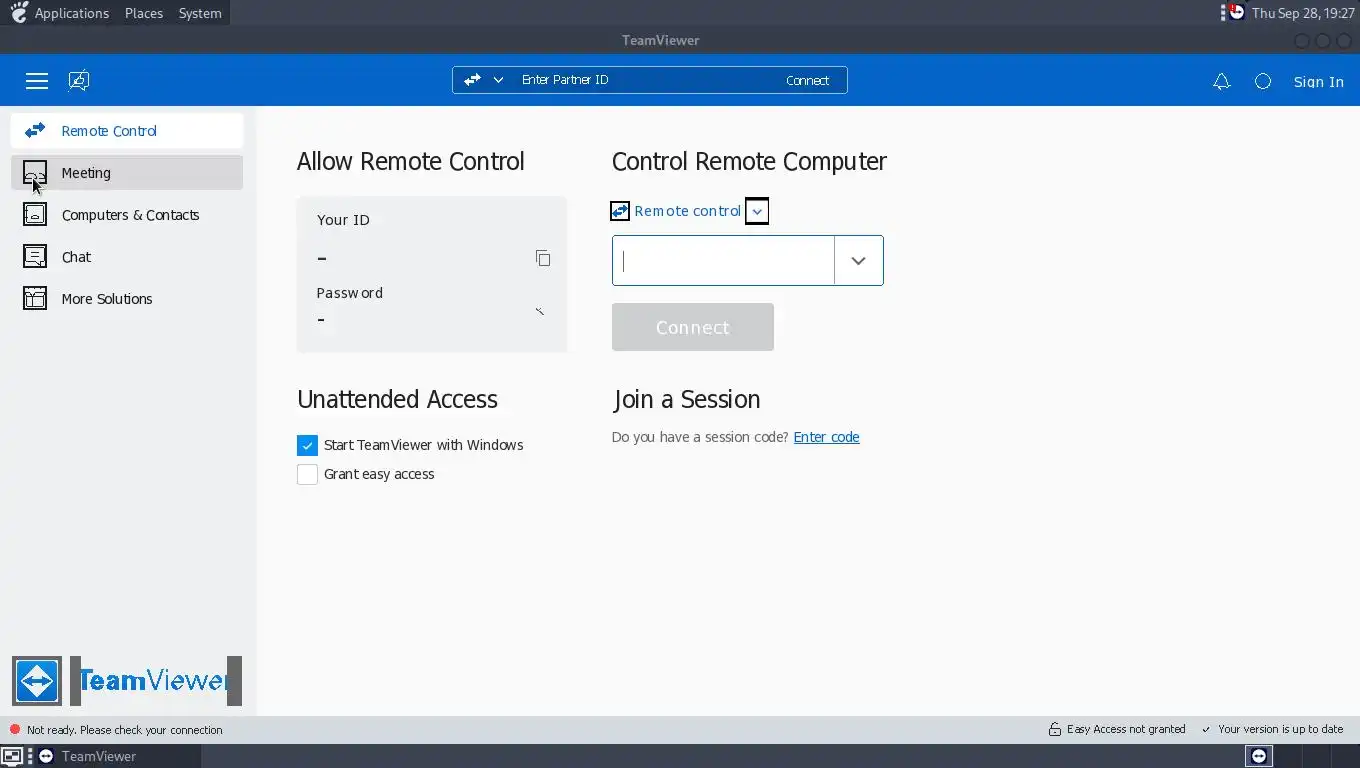The width and height of the screenshot is (1360, 768).
Task: Click the password edit icon
Action: (540, 312)
